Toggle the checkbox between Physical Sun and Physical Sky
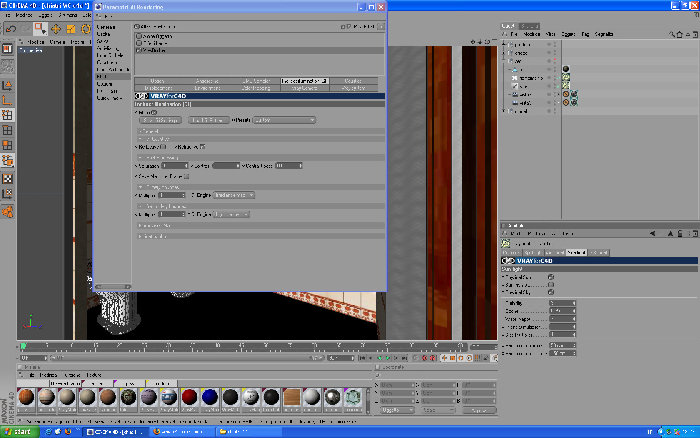The image size is (700, 438). click(x=551, y=284)
